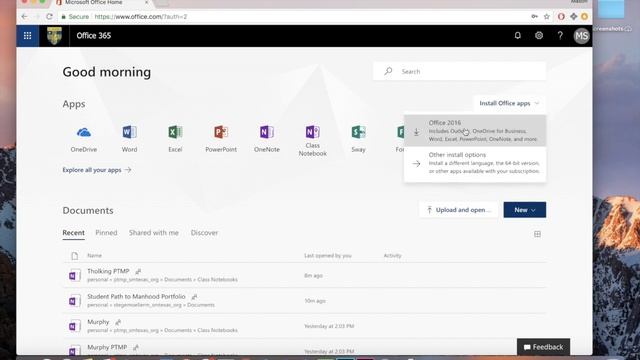
Task: Launch the Sway app
Action: 358,139
